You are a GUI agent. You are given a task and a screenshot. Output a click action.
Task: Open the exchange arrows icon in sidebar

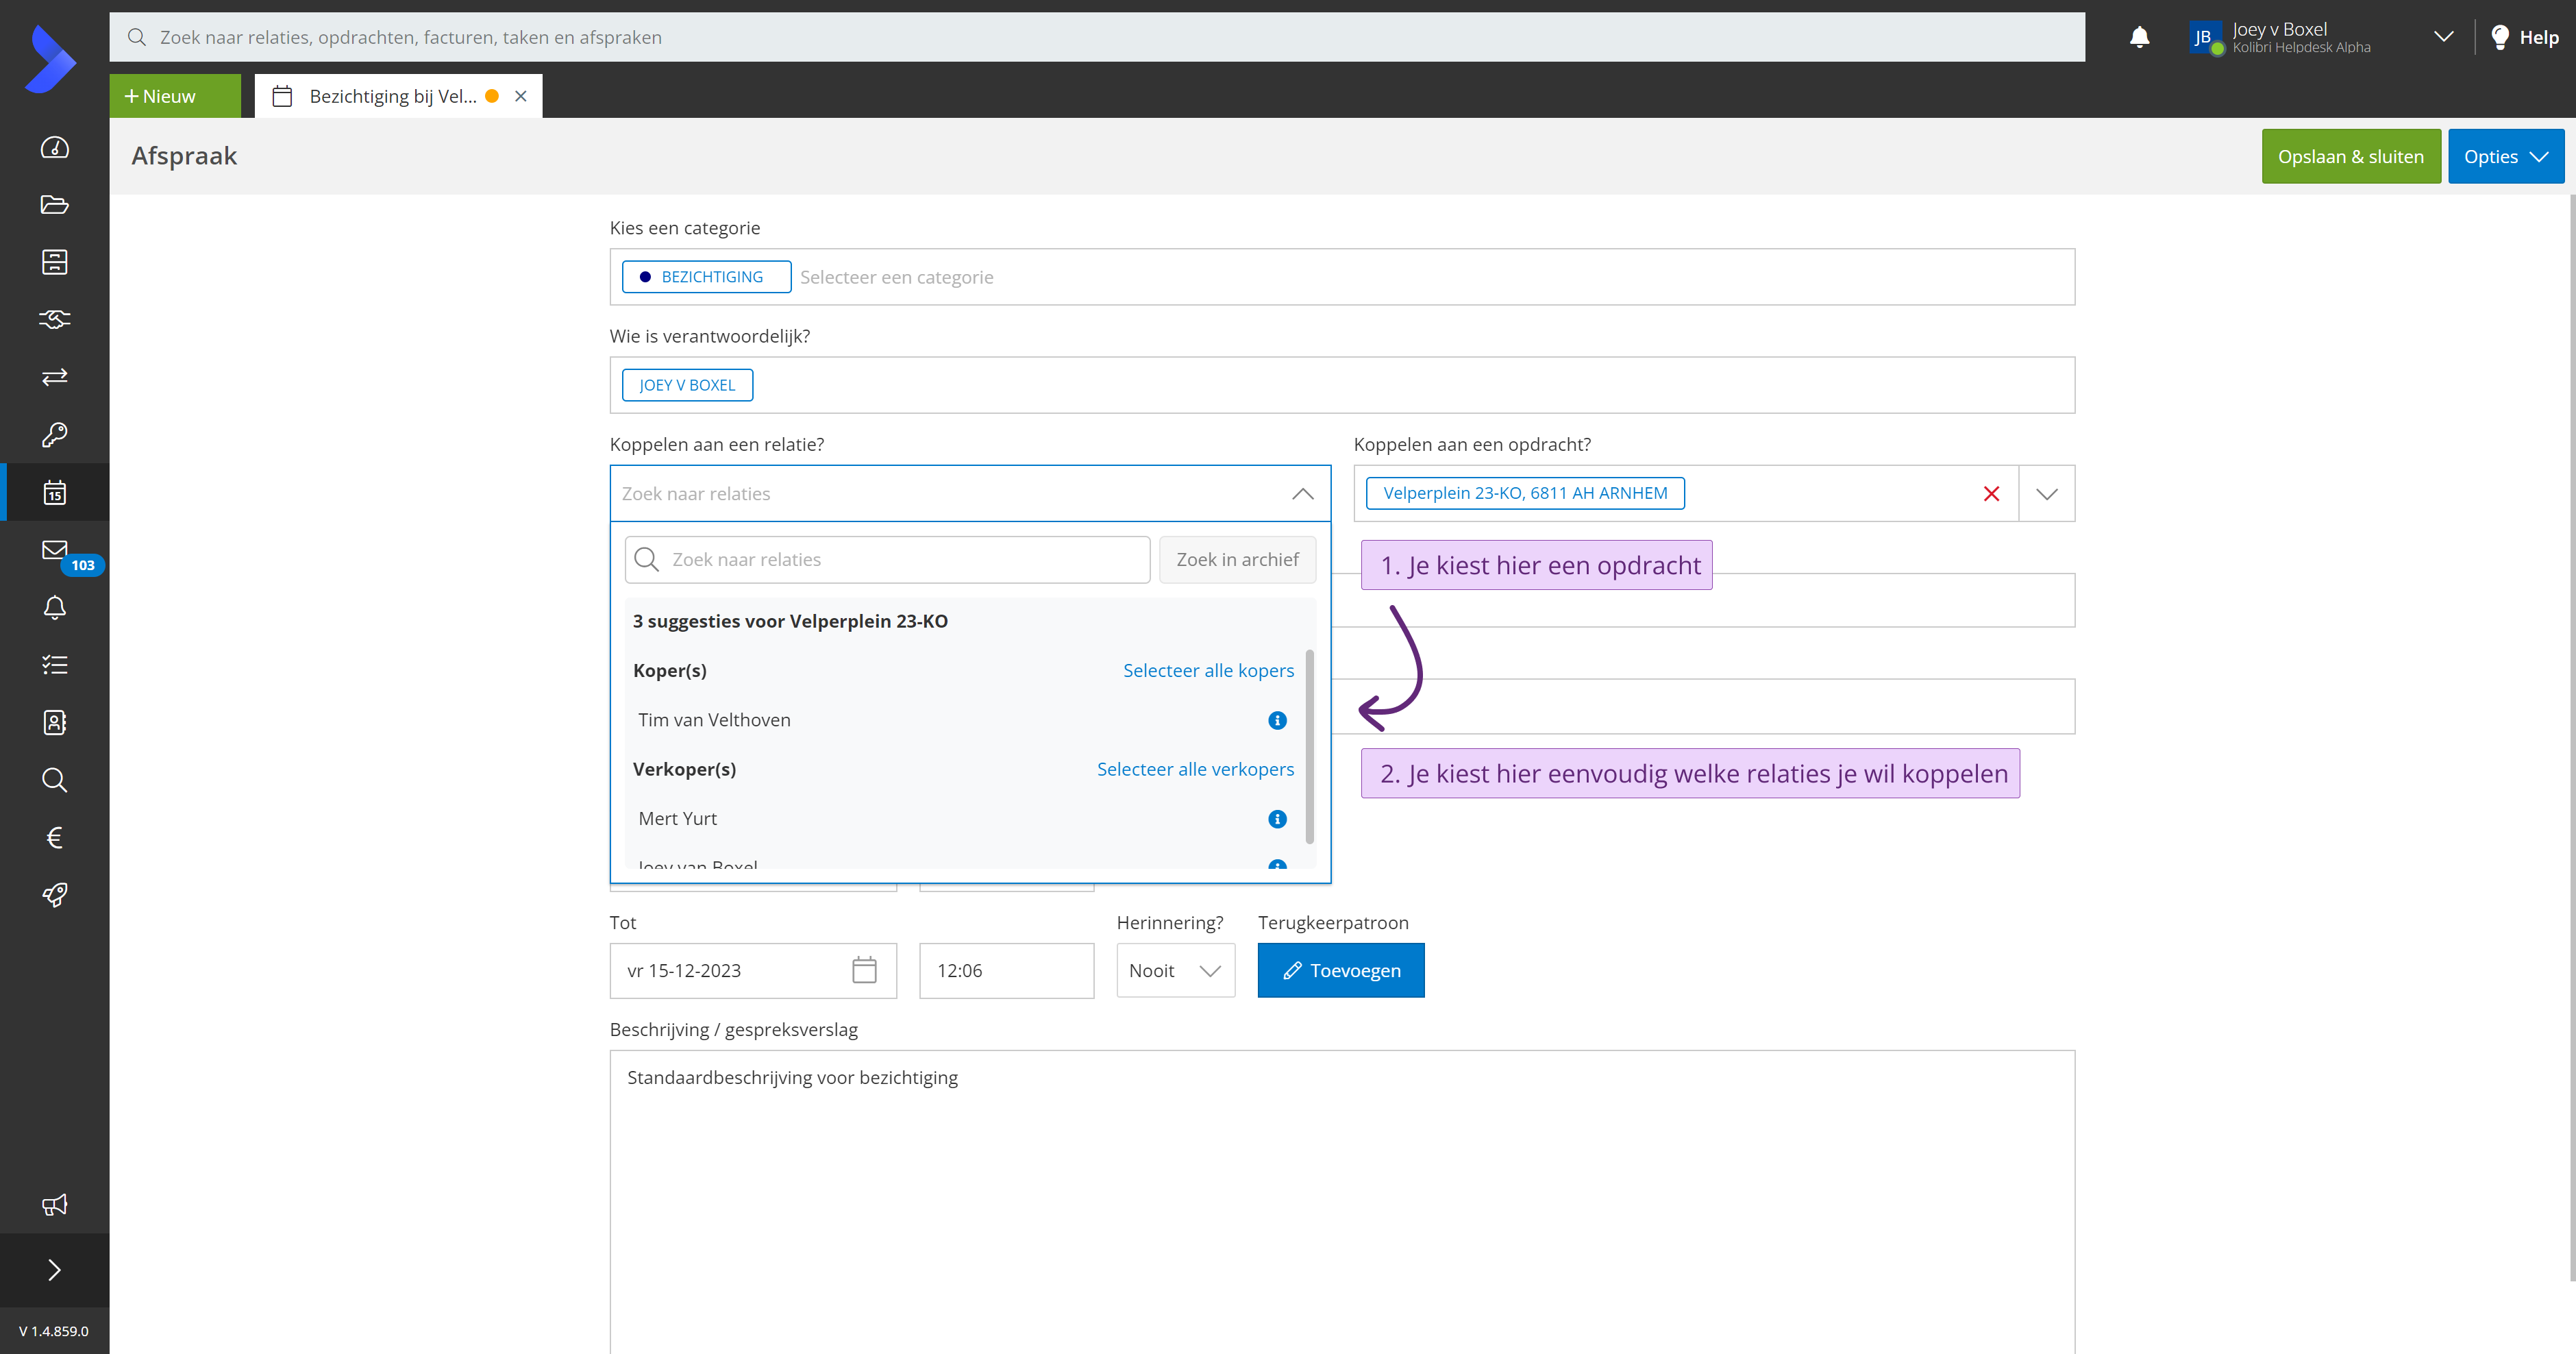[x=54, y=377]
